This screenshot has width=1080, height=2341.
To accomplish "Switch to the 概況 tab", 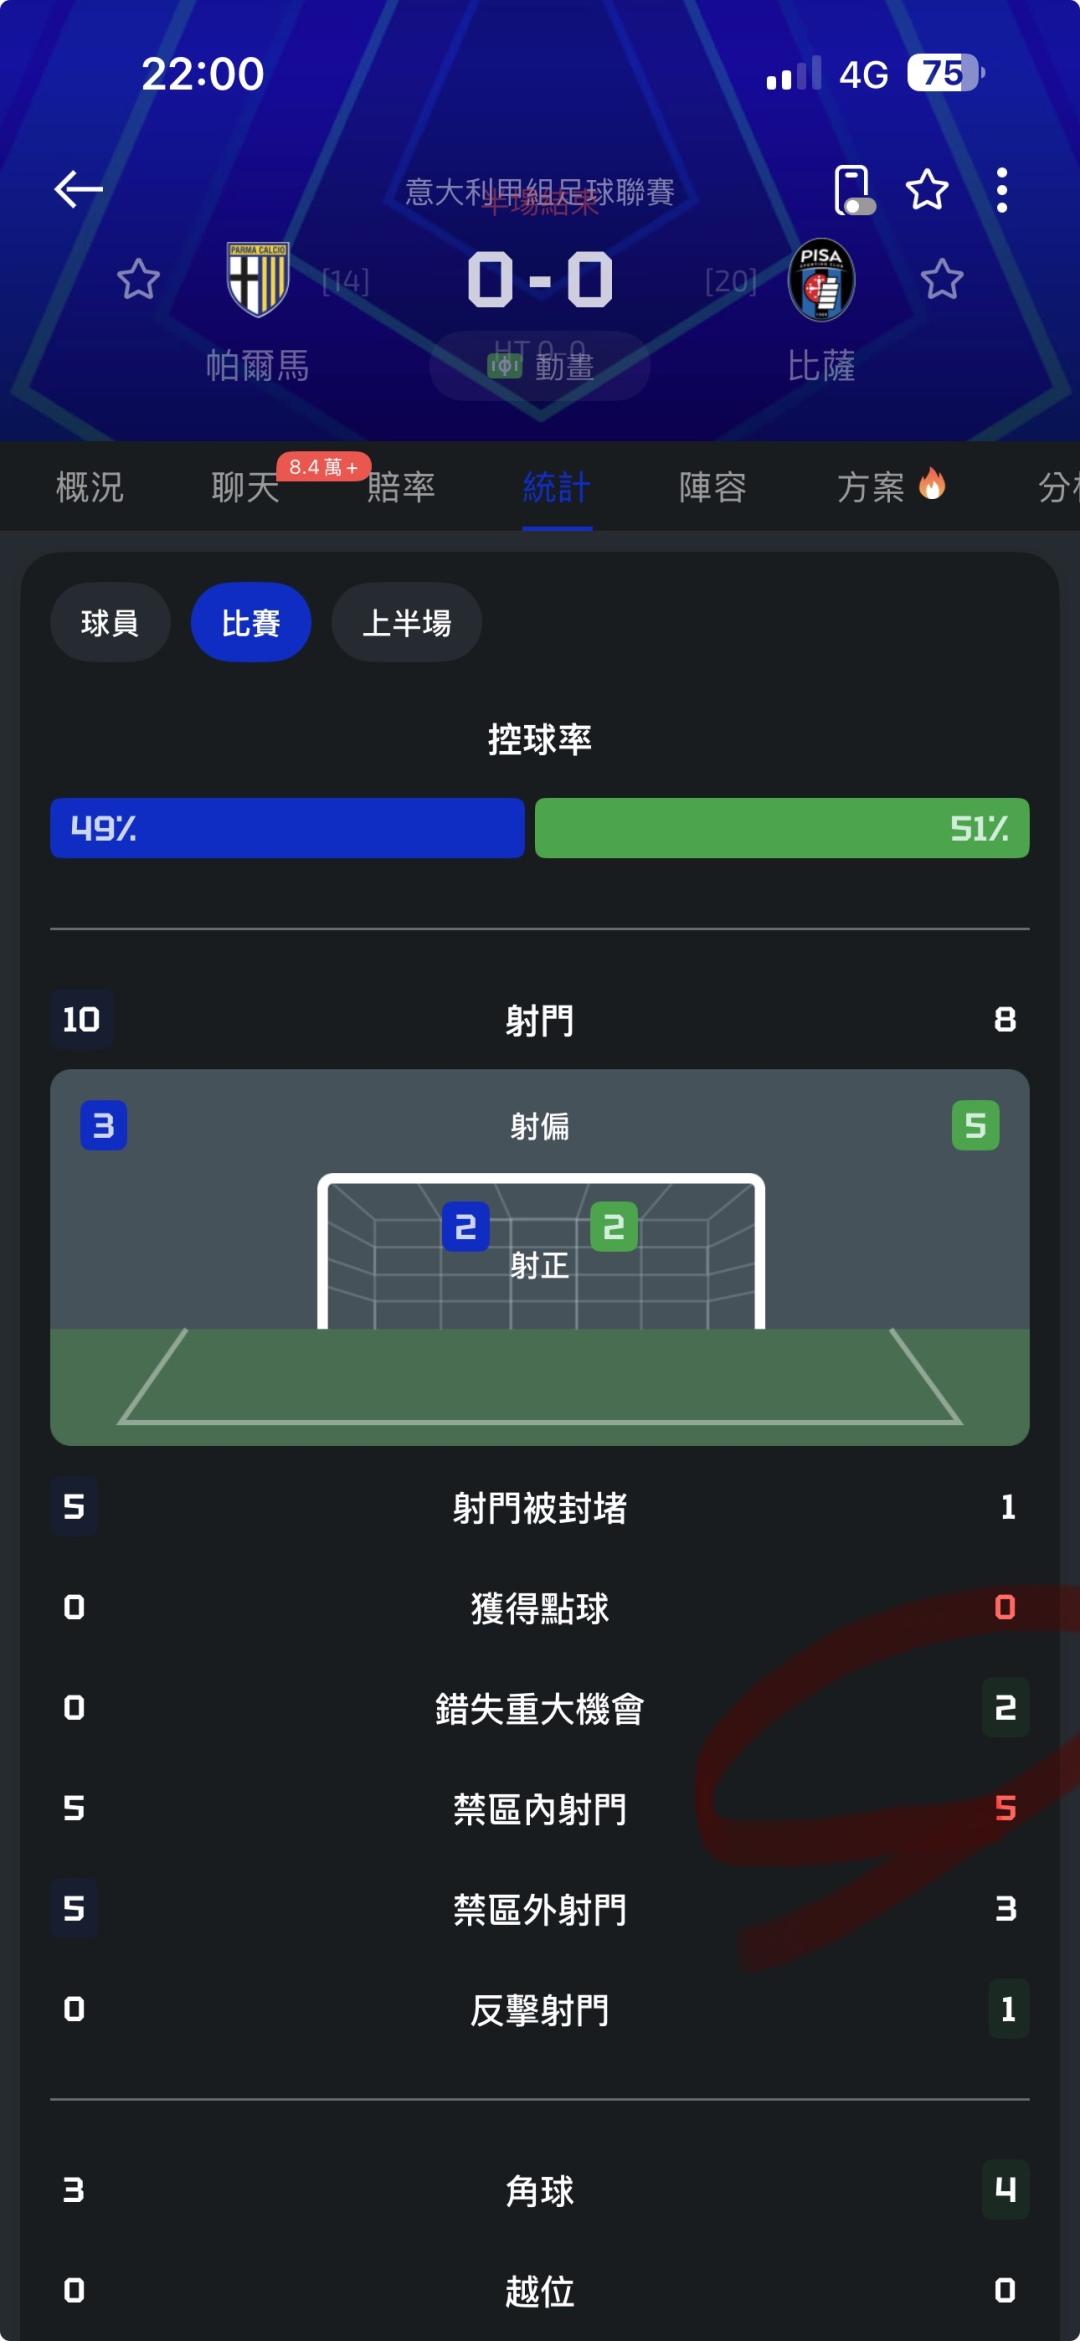I will point(90,488).
